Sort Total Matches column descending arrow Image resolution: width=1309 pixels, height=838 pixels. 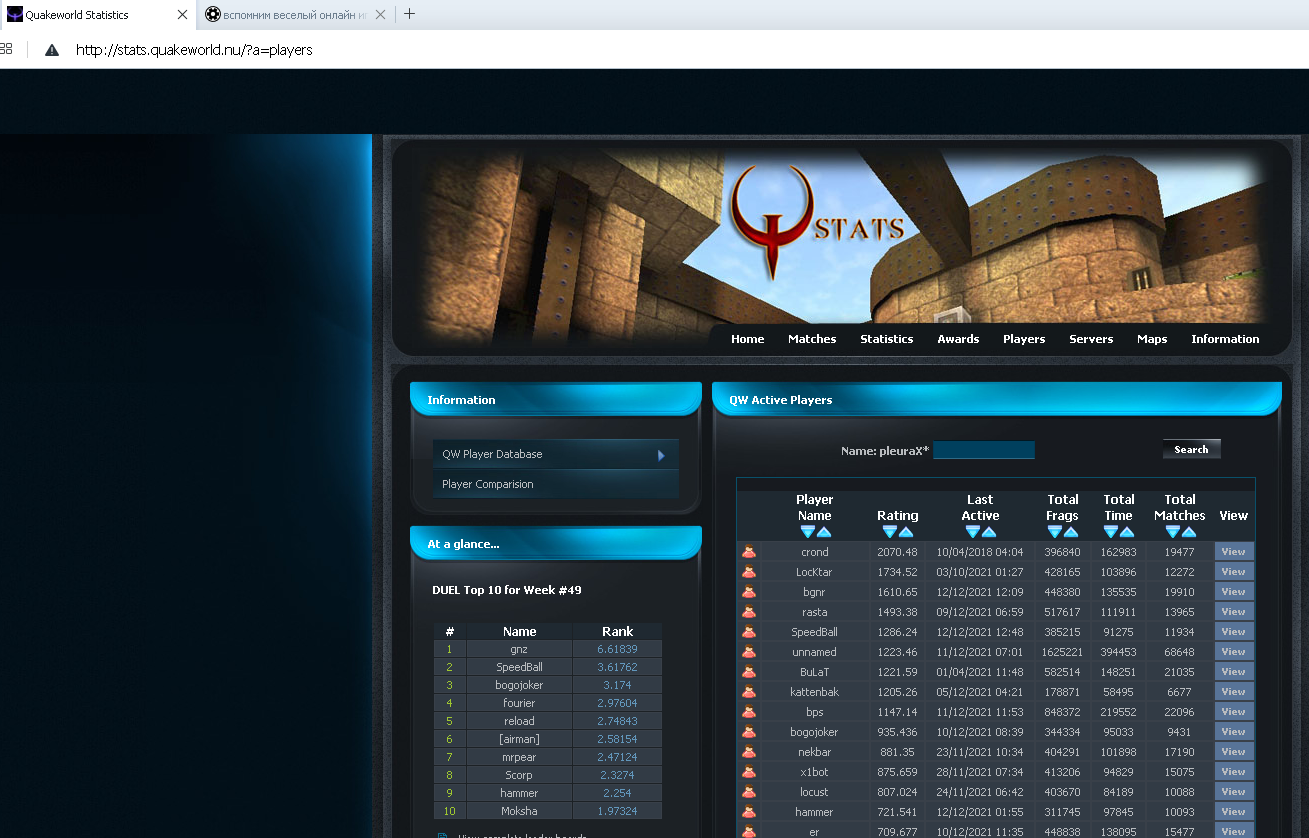1172,532
